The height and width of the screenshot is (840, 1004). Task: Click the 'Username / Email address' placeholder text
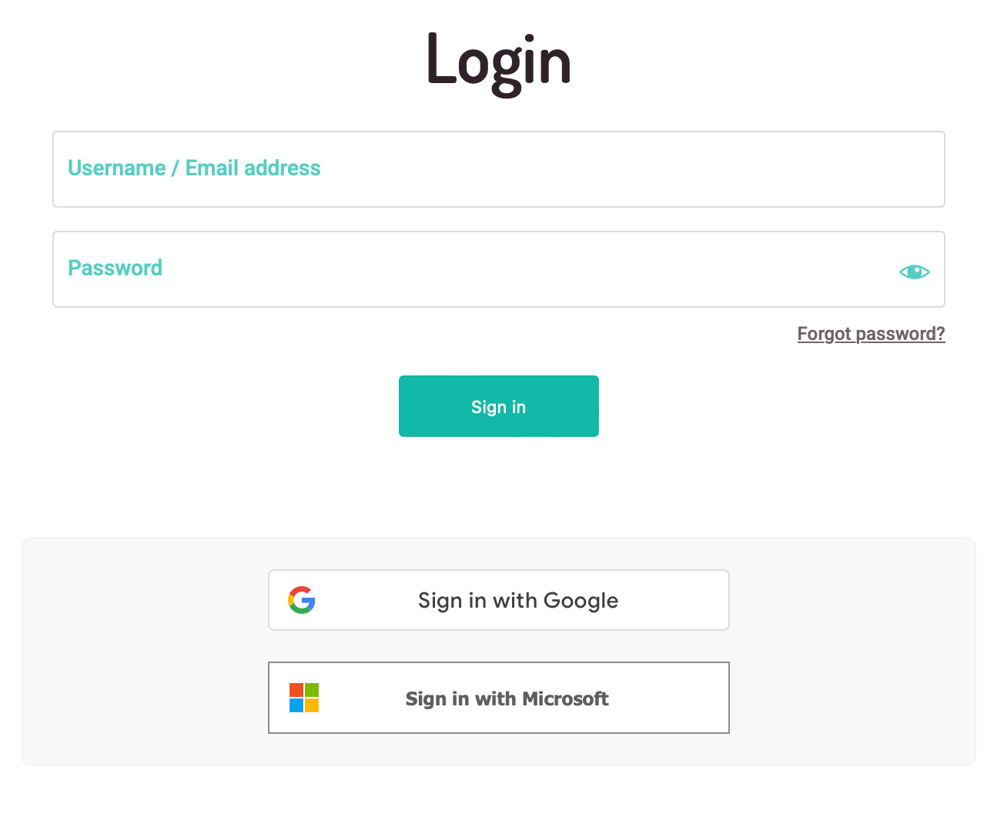194,168
